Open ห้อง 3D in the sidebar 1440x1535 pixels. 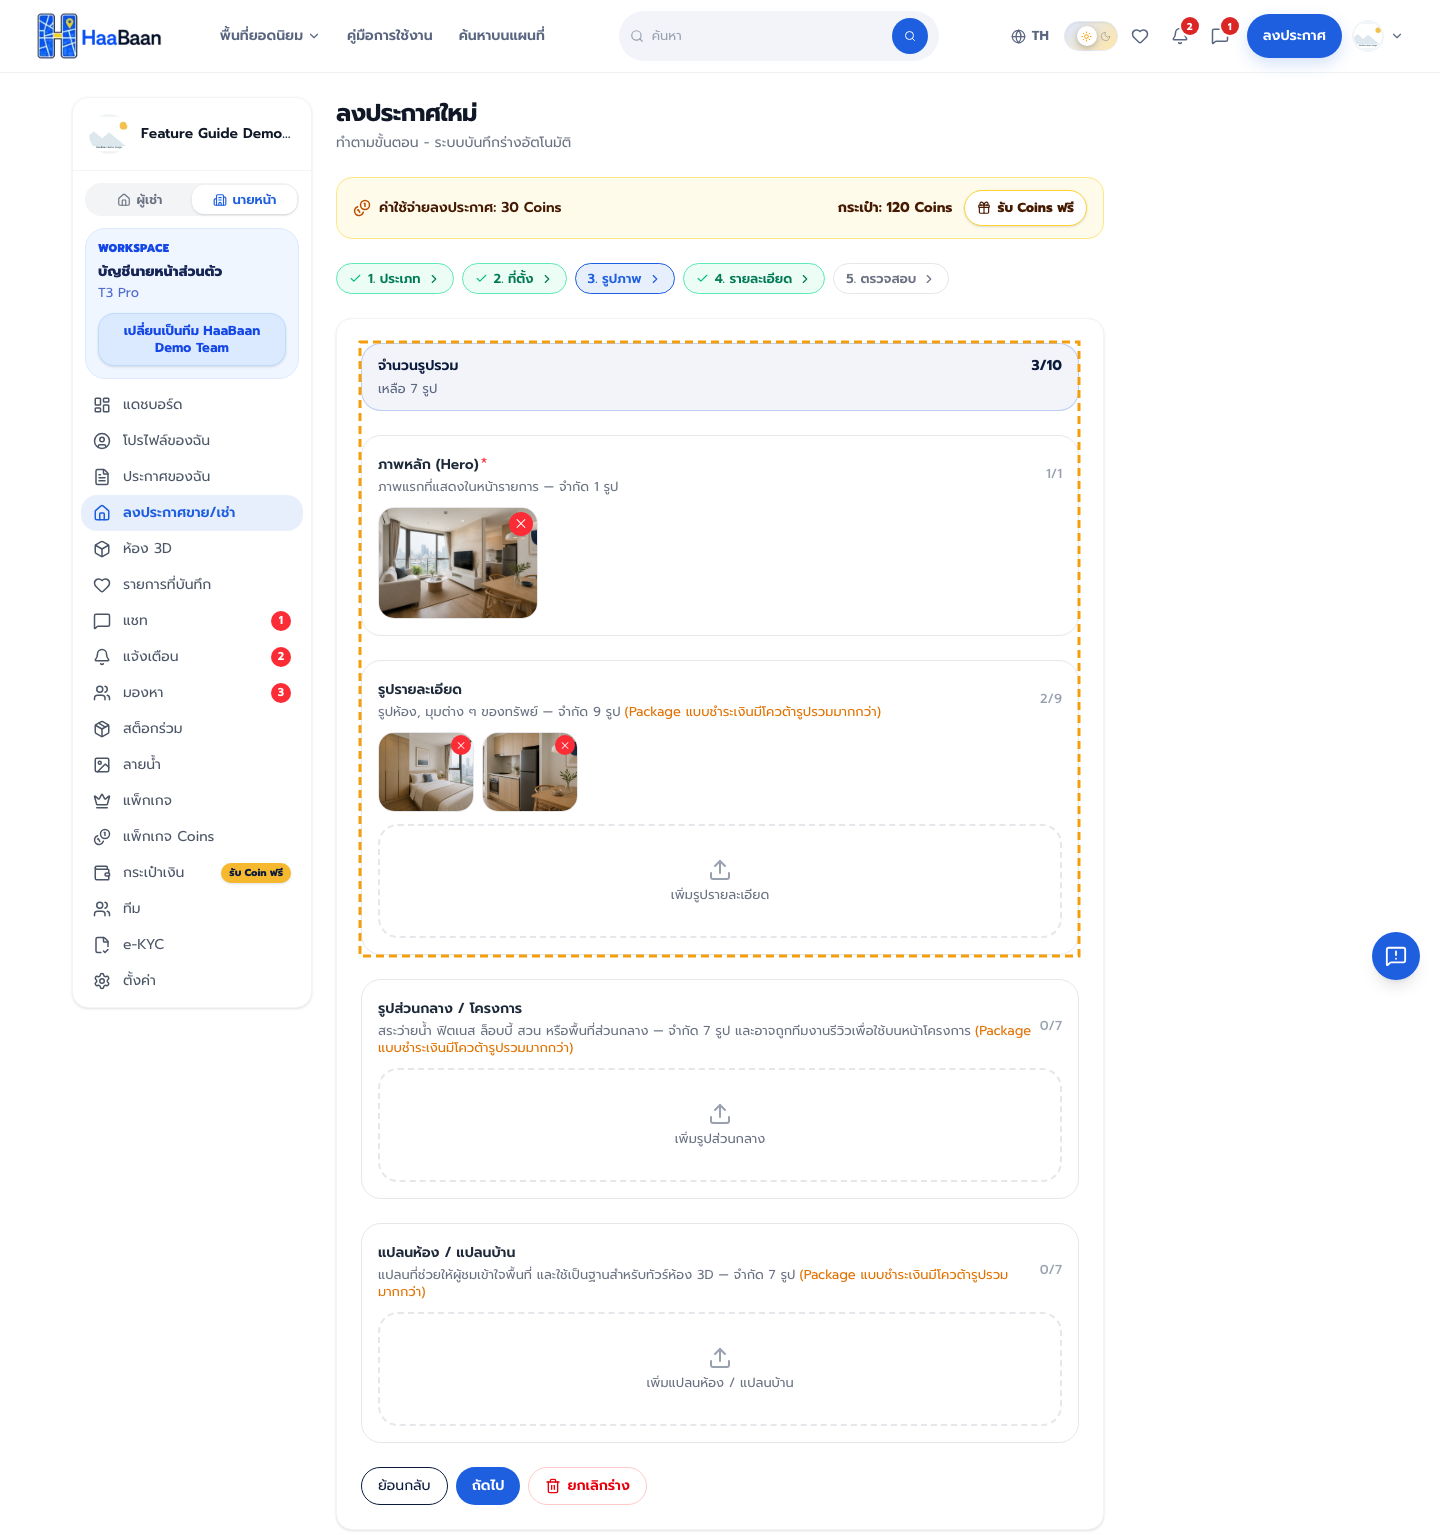pos(192,549)
